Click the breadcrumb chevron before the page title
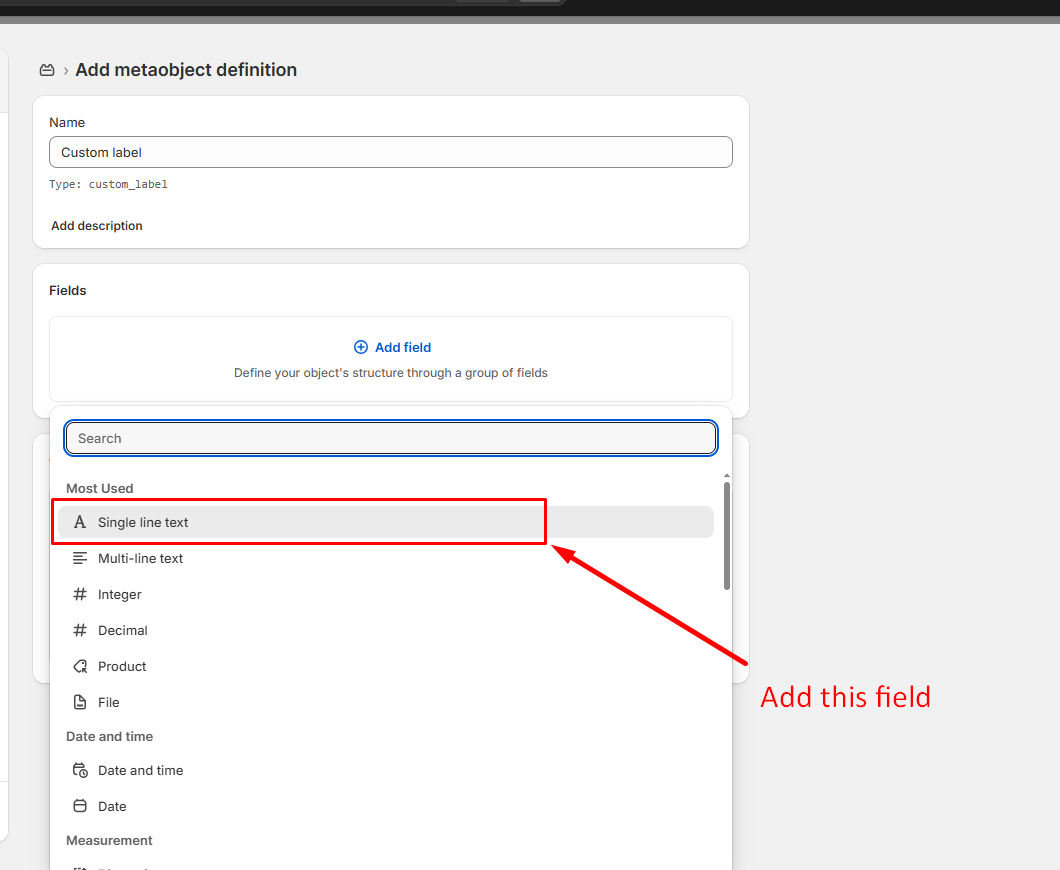 coord(66,70)
